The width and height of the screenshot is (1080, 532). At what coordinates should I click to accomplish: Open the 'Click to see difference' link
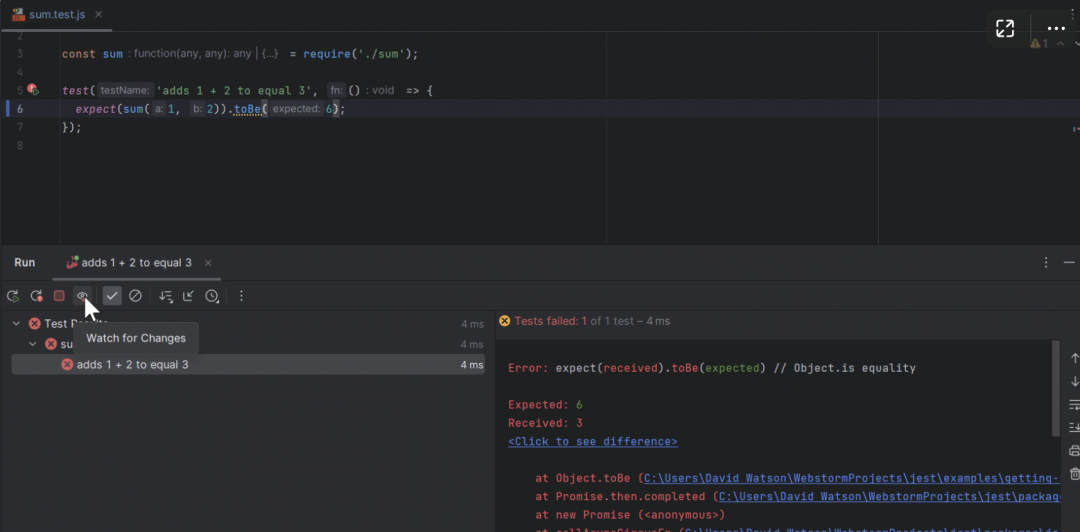593,441
